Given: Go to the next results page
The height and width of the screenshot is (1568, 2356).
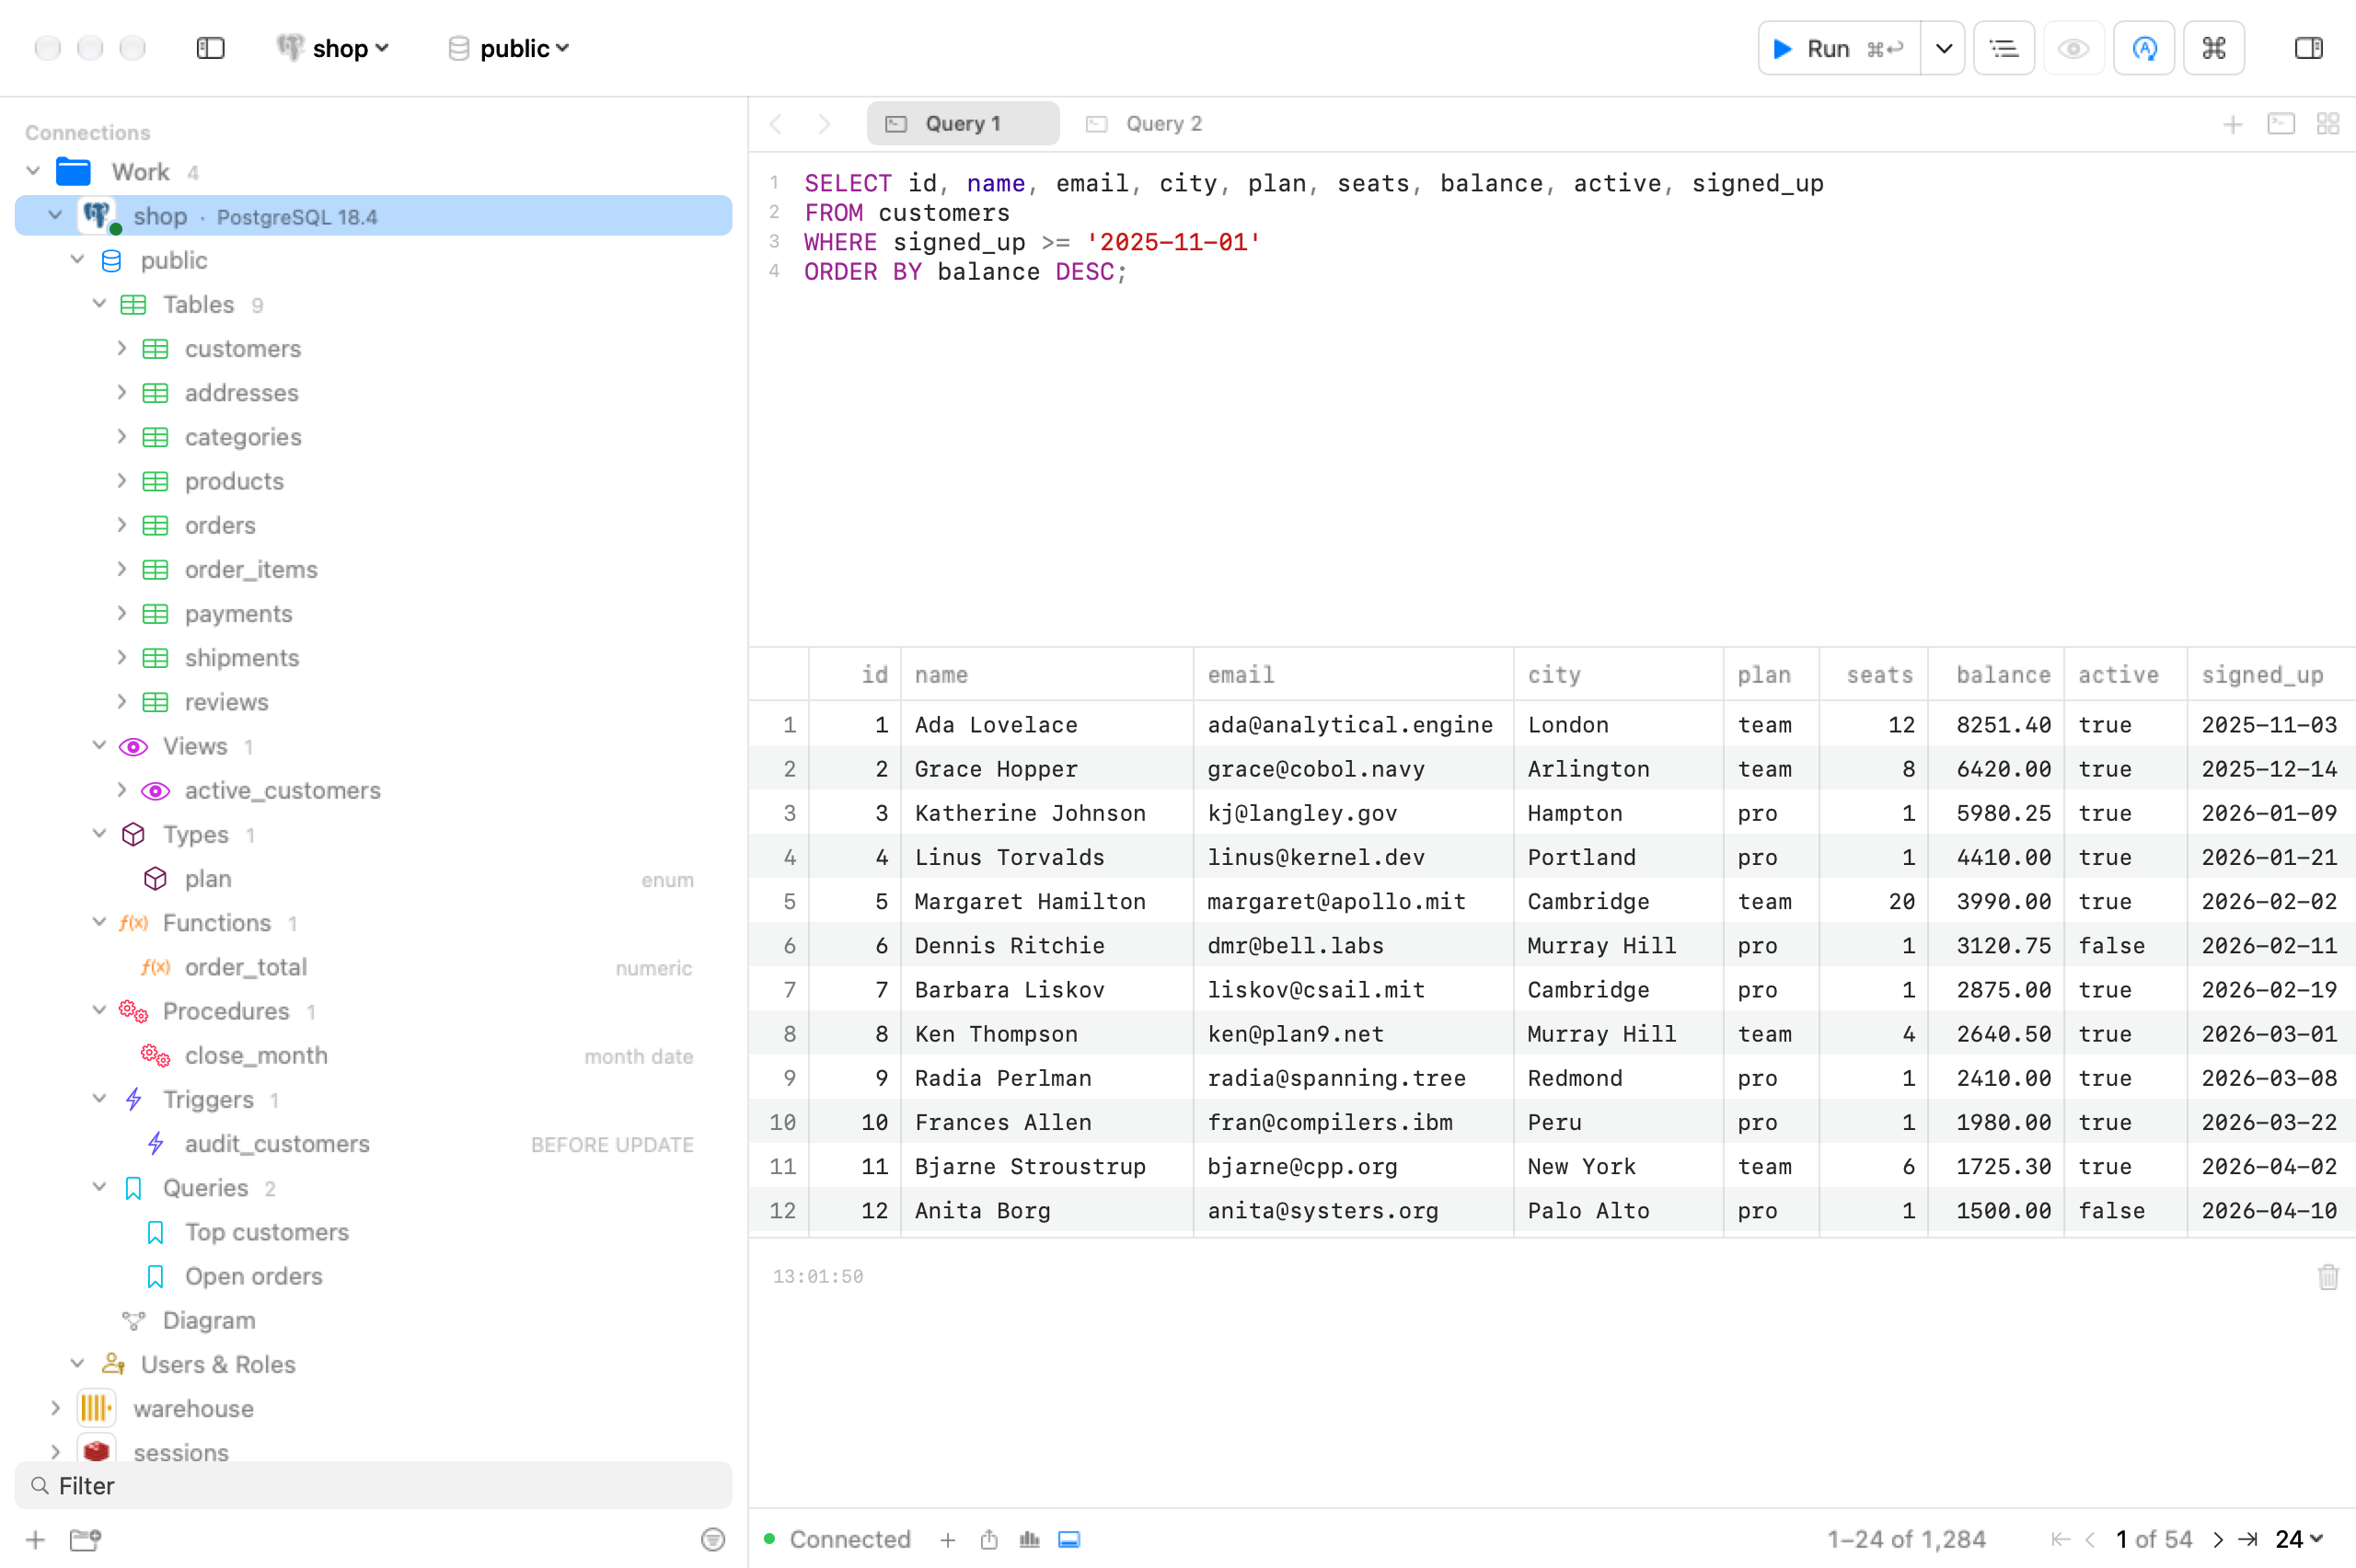Looking at the screenshot, I should (x=2217, y=1539).
